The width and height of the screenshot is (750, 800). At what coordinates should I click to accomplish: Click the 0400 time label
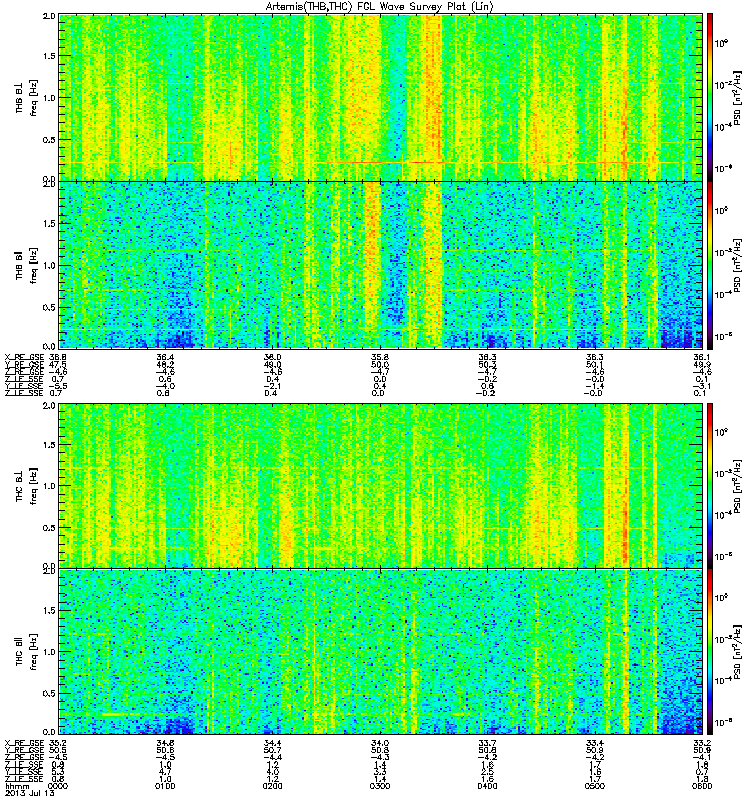coord(487,786)
